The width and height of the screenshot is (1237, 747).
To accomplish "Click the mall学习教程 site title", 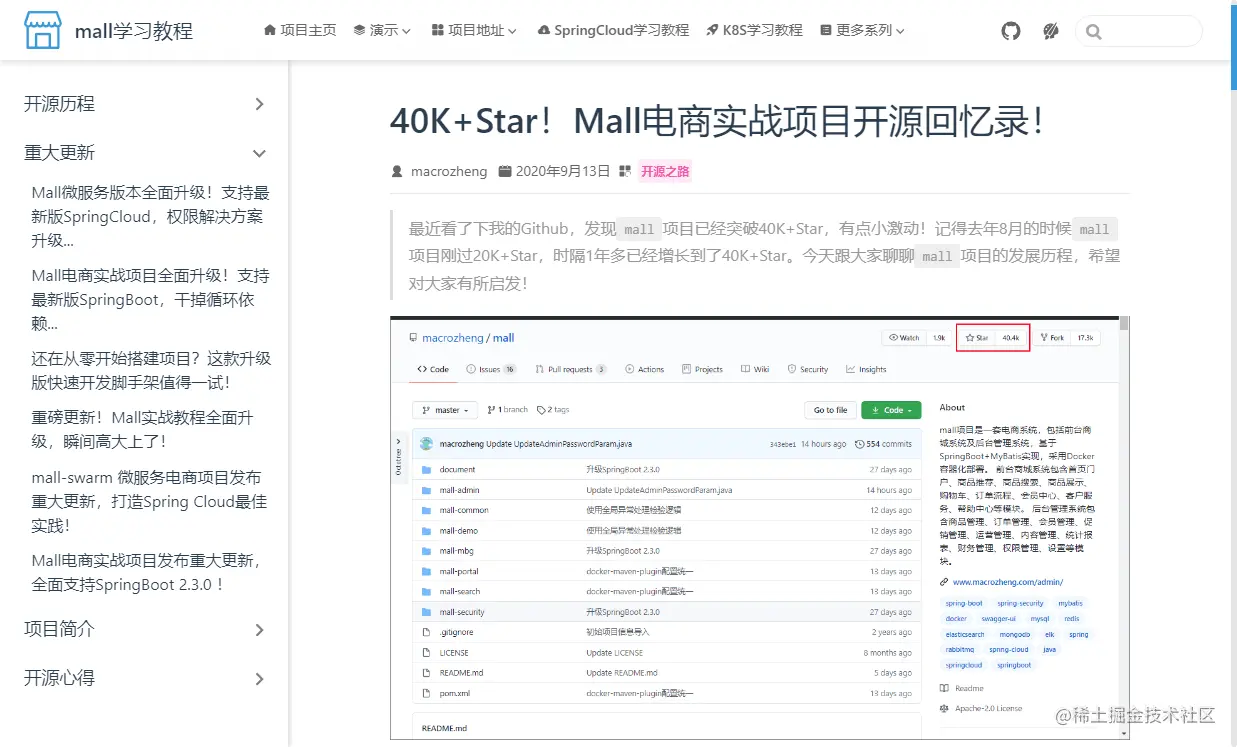I will (x=134, y=31).
